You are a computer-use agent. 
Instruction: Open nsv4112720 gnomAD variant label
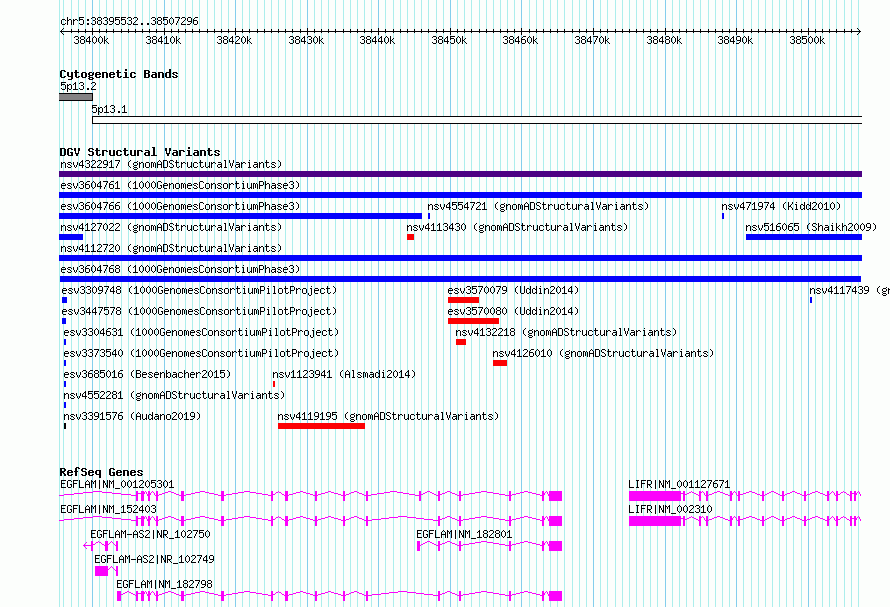coord(171,248)
